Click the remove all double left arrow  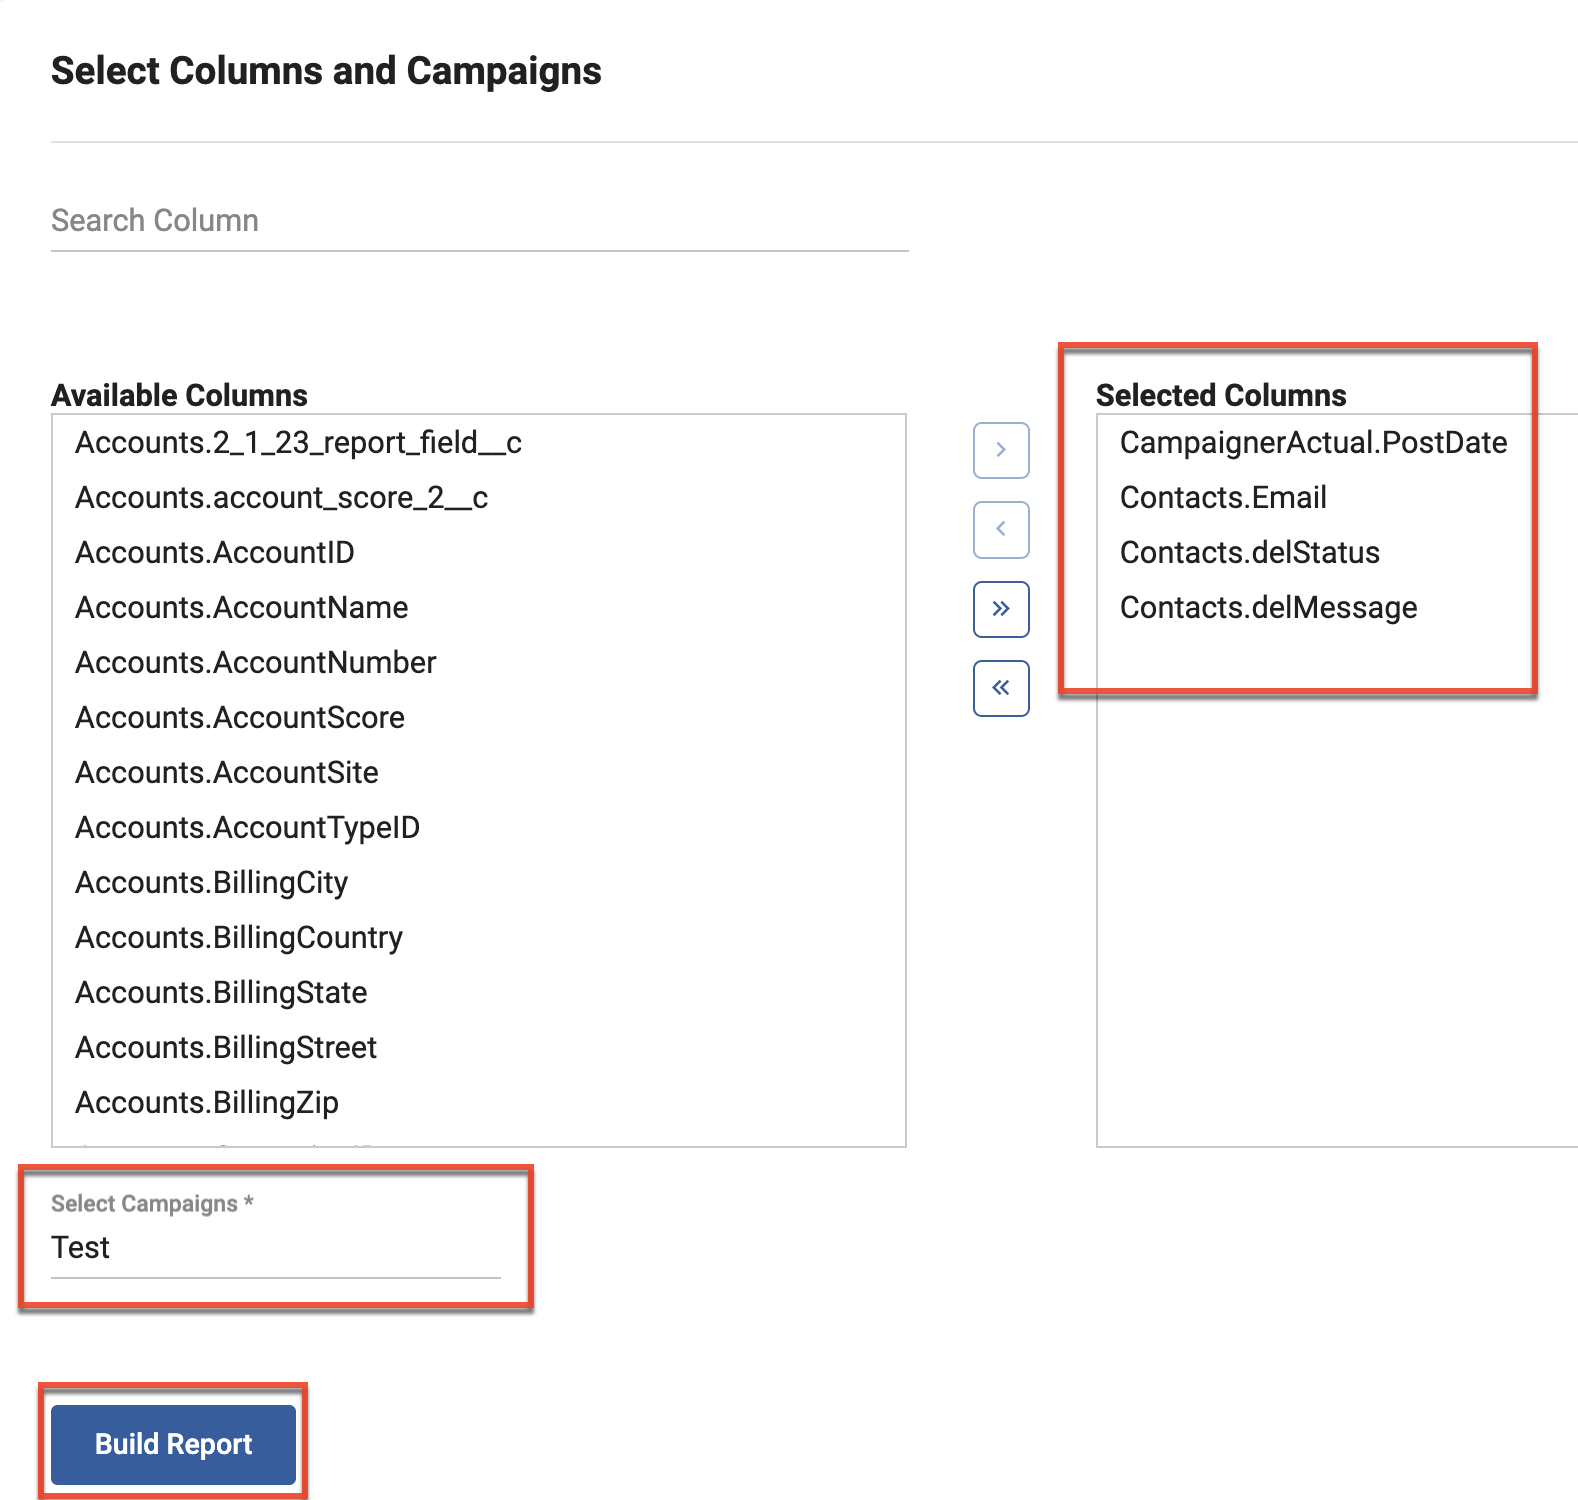[1001, 688]
